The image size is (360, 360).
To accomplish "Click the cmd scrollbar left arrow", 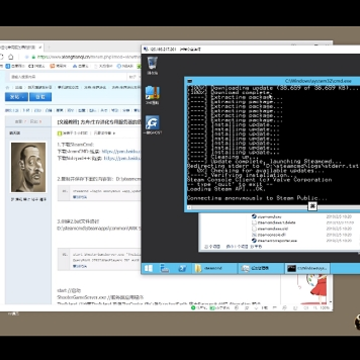I will click(x=189, y=207).
